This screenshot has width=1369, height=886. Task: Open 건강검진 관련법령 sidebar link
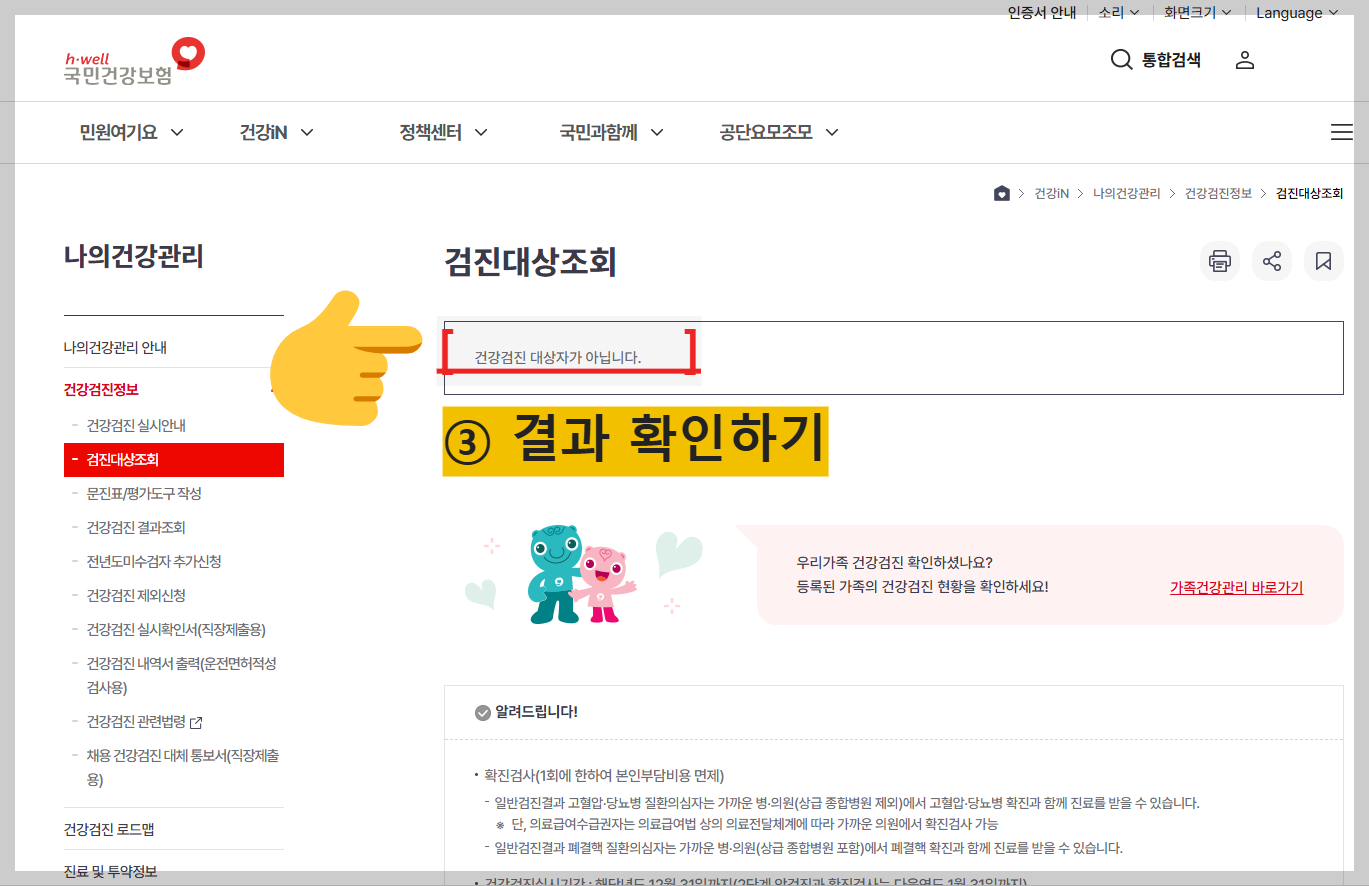[136, 722]
